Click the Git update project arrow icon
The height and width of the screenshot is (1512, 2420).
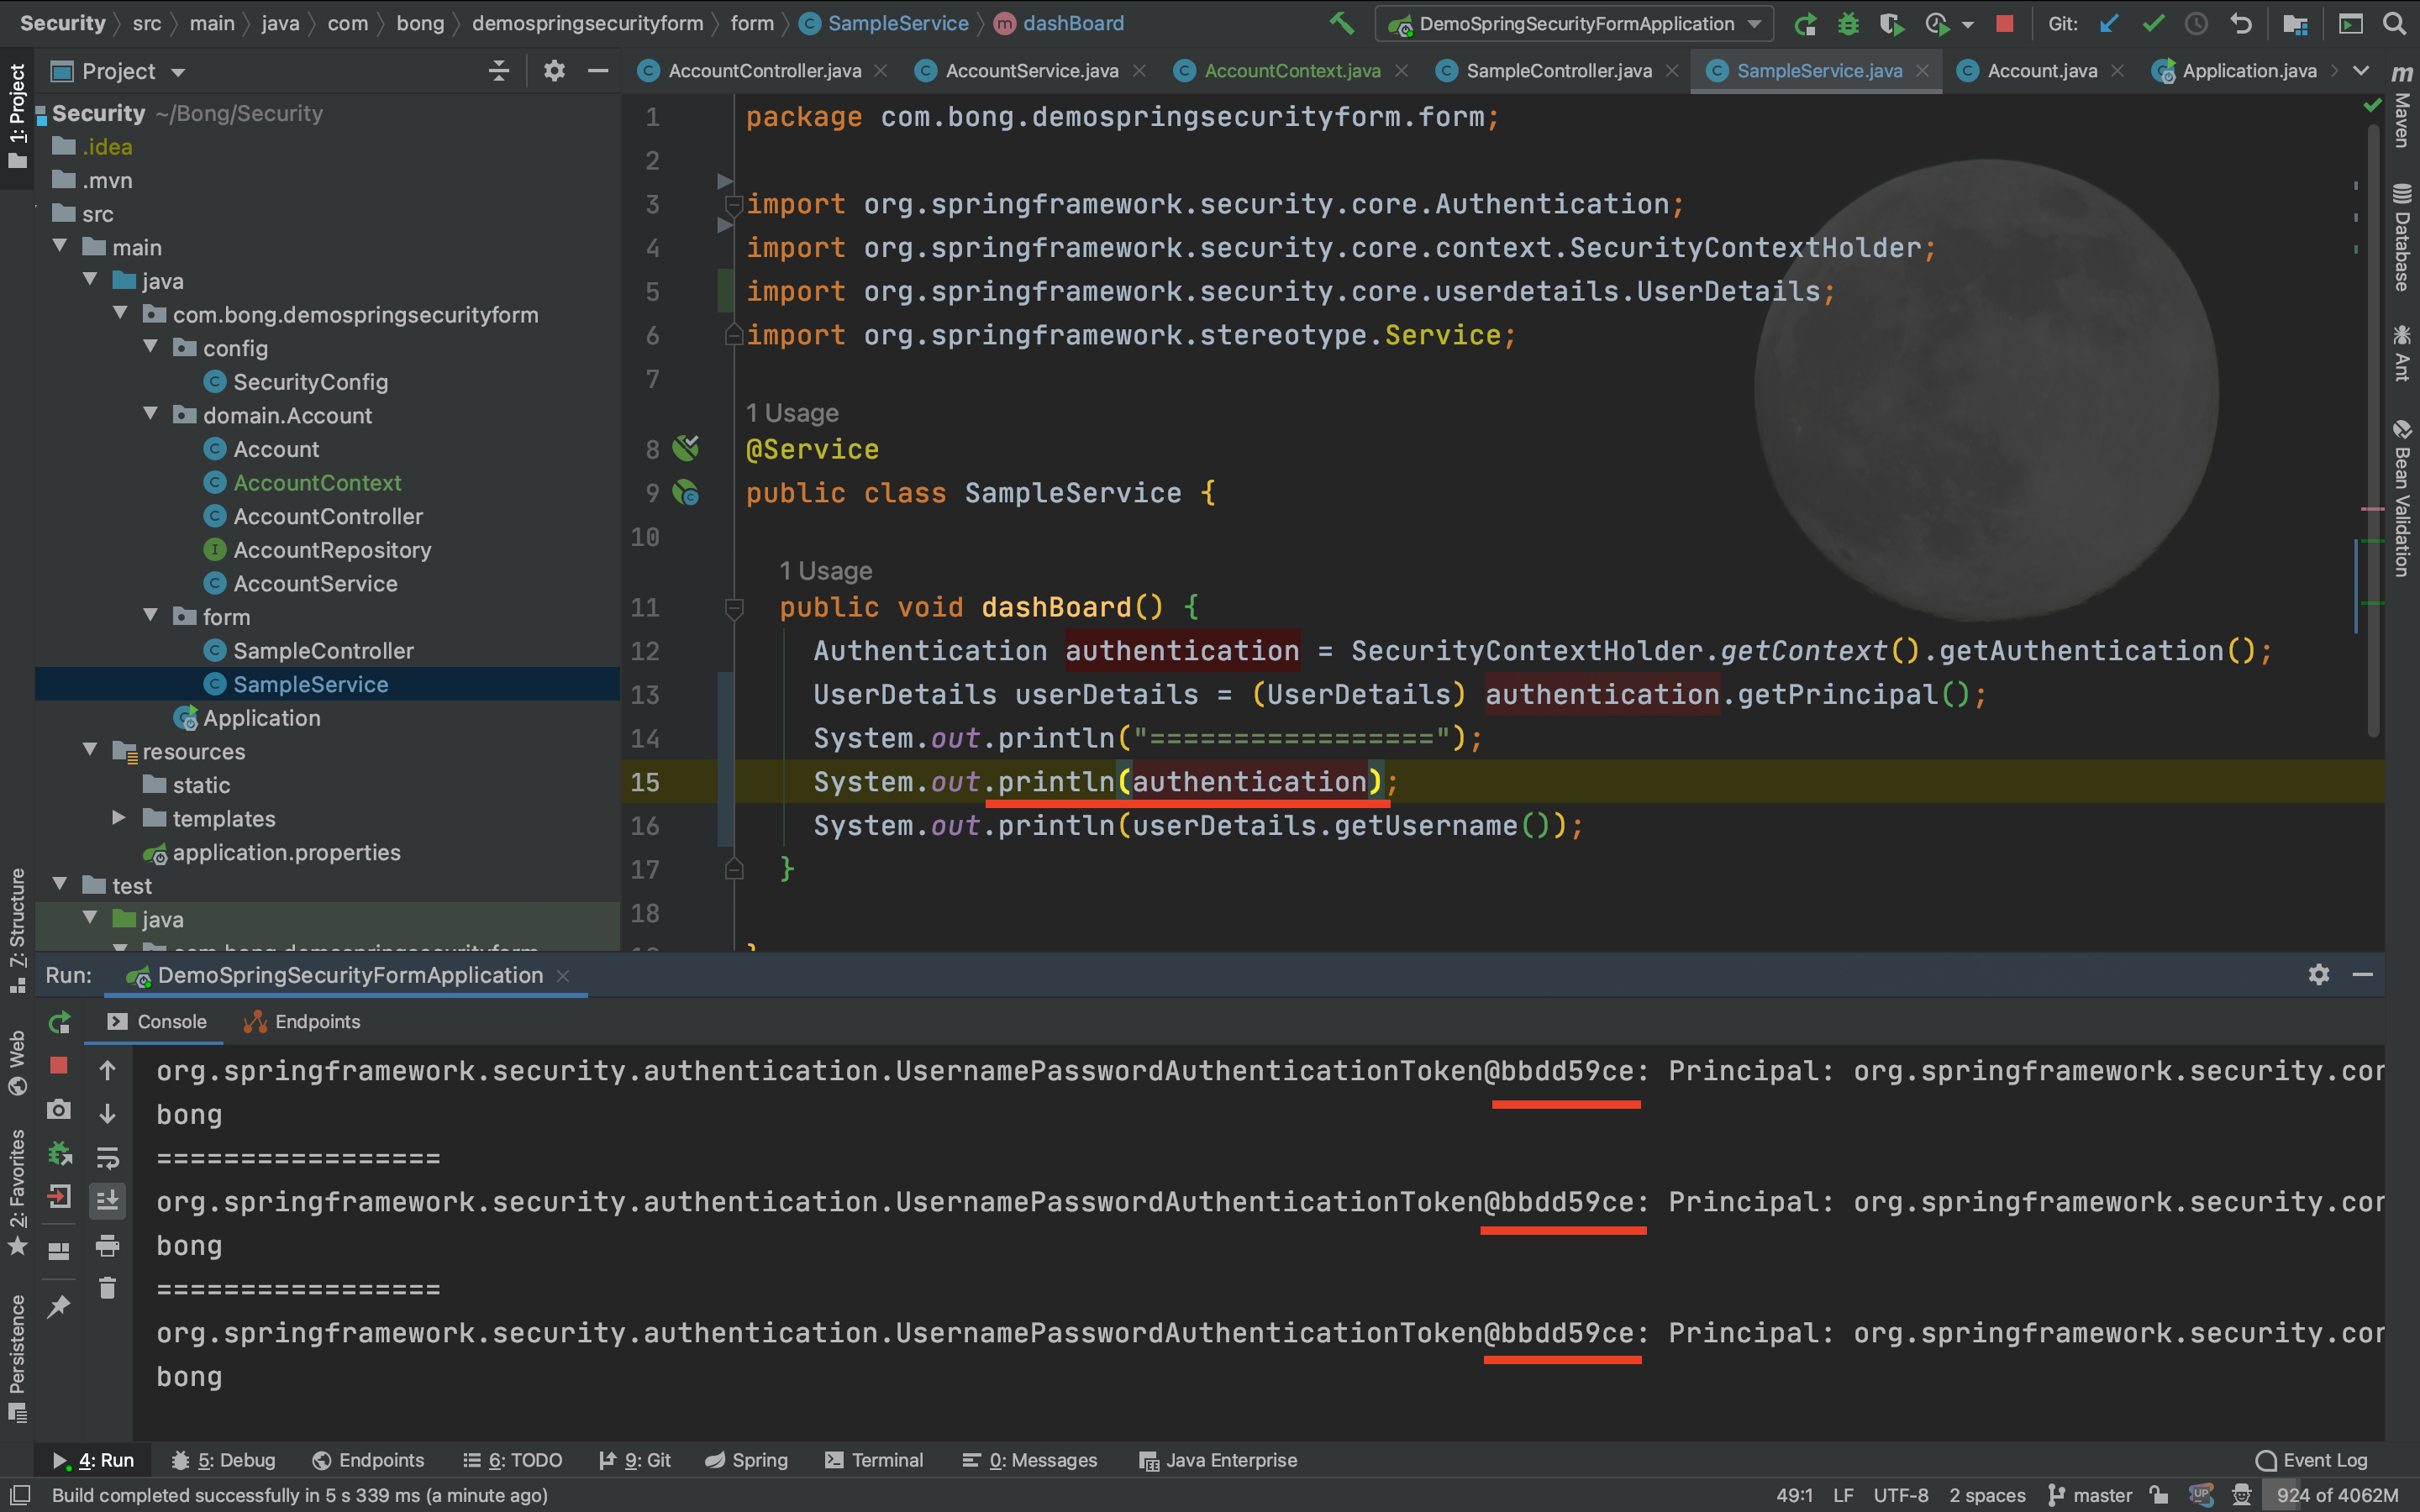[2109, 23]
